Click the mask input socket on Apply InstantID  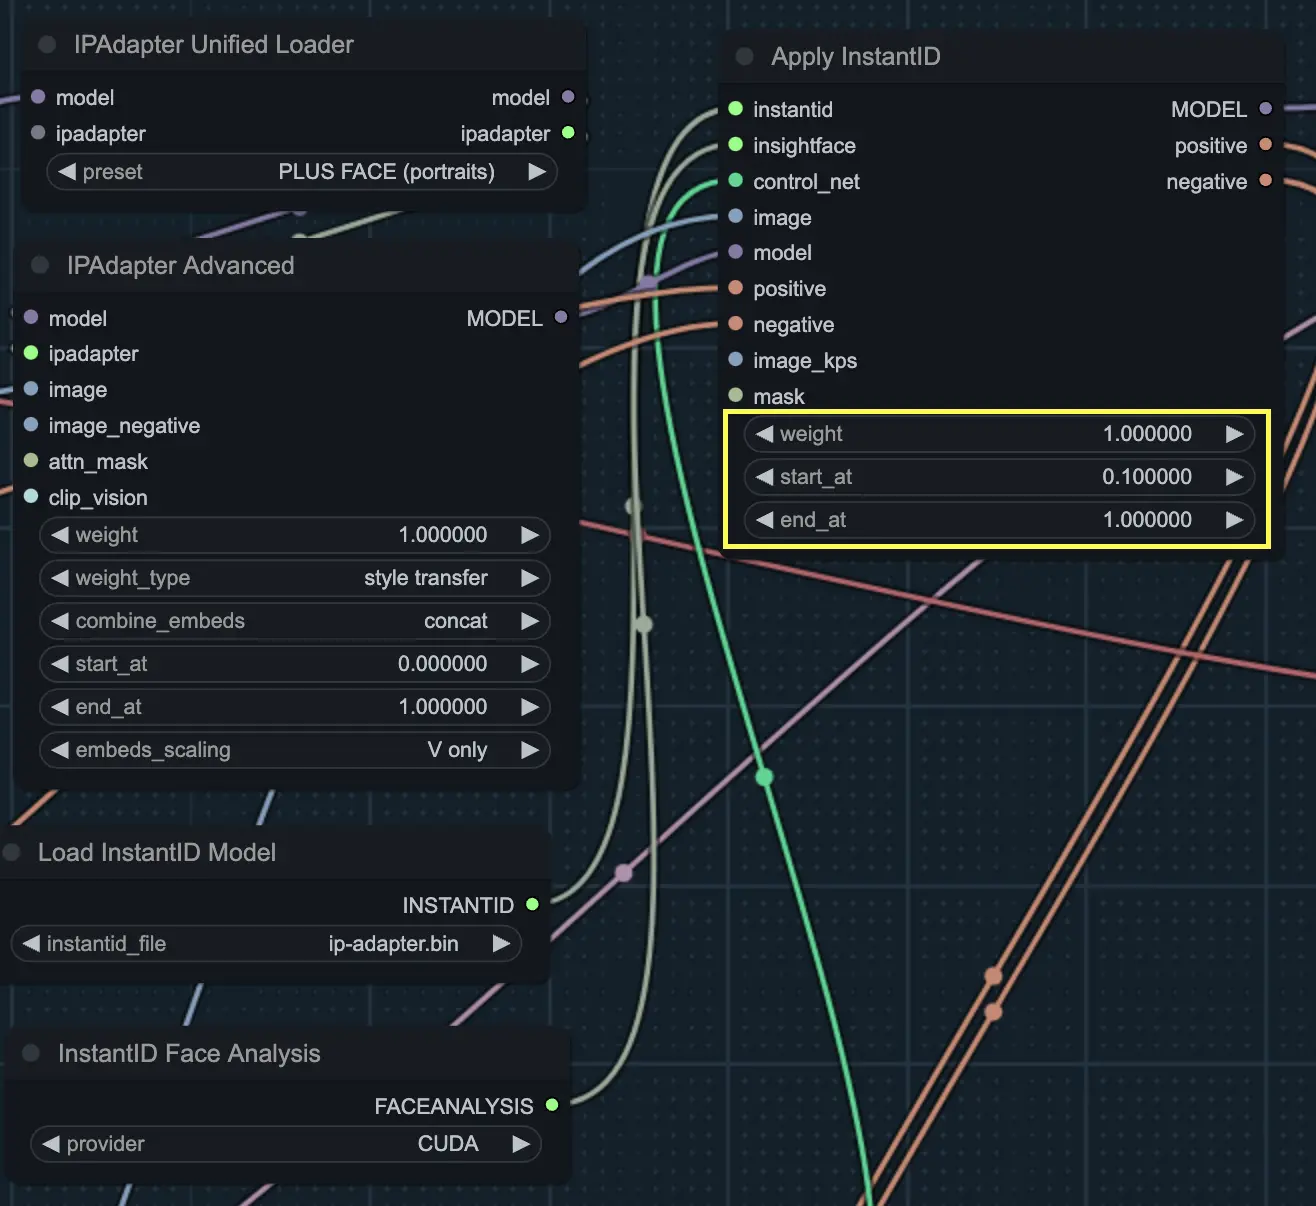pos(736,395)
